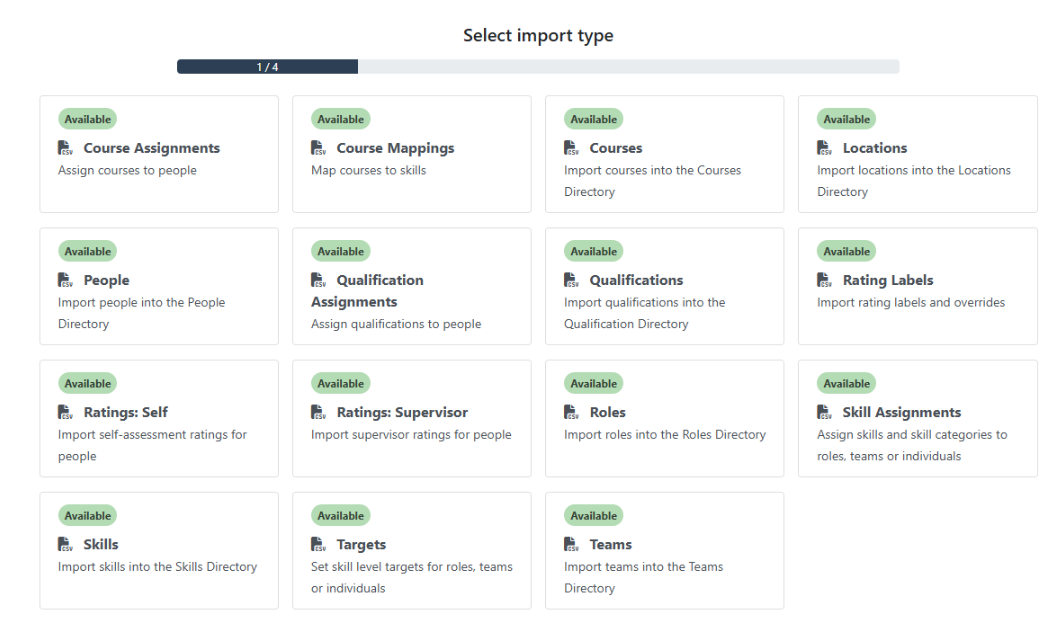Click the CSV icon next to Rating Labels
This screenshot has height=639, width=1055.
(x=825, y=280)
